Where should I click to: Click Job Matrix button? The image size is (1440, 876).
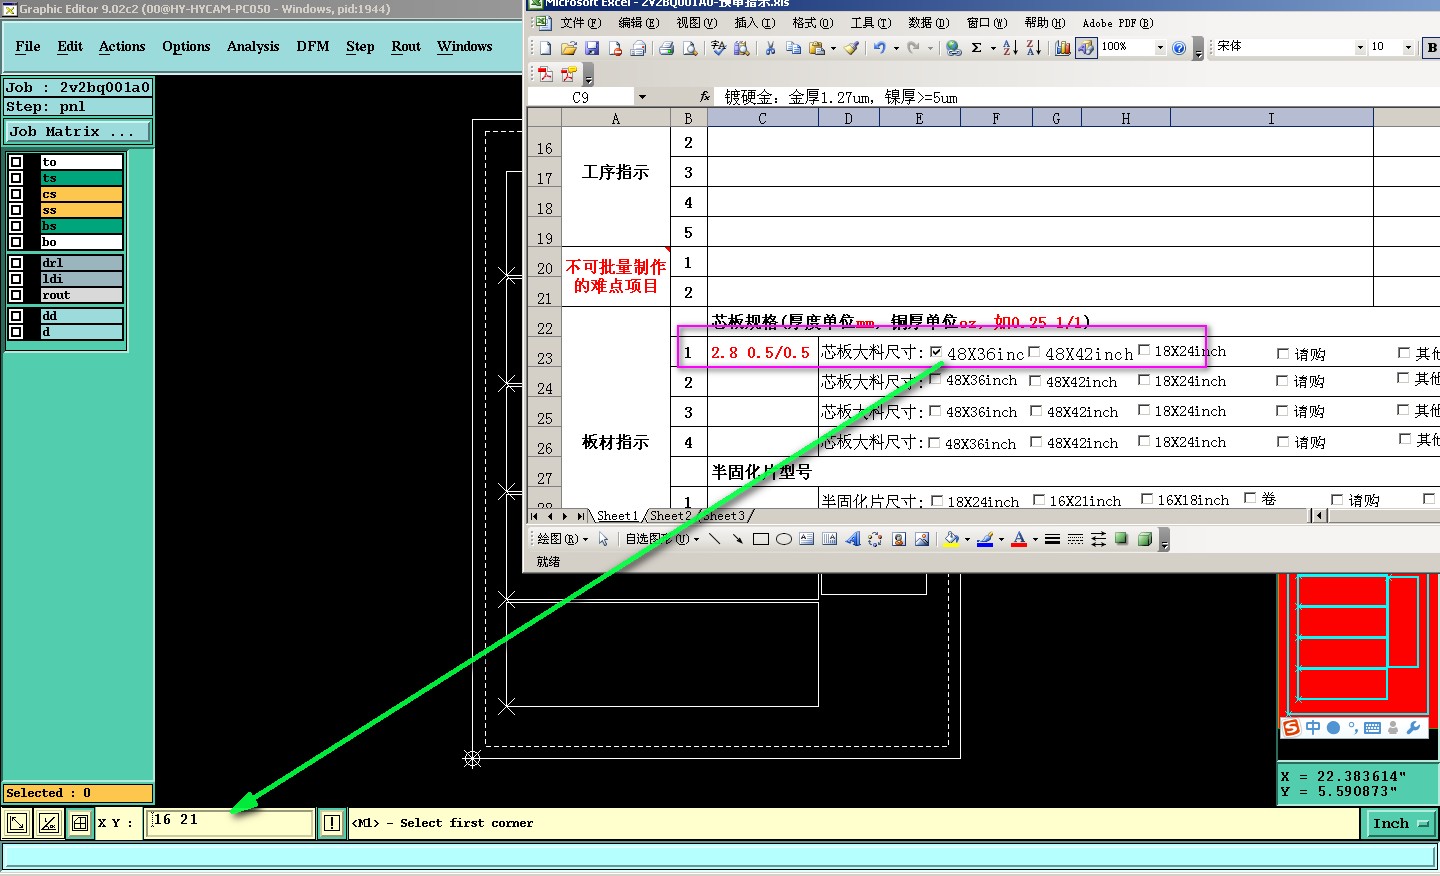tap(78, 131)
